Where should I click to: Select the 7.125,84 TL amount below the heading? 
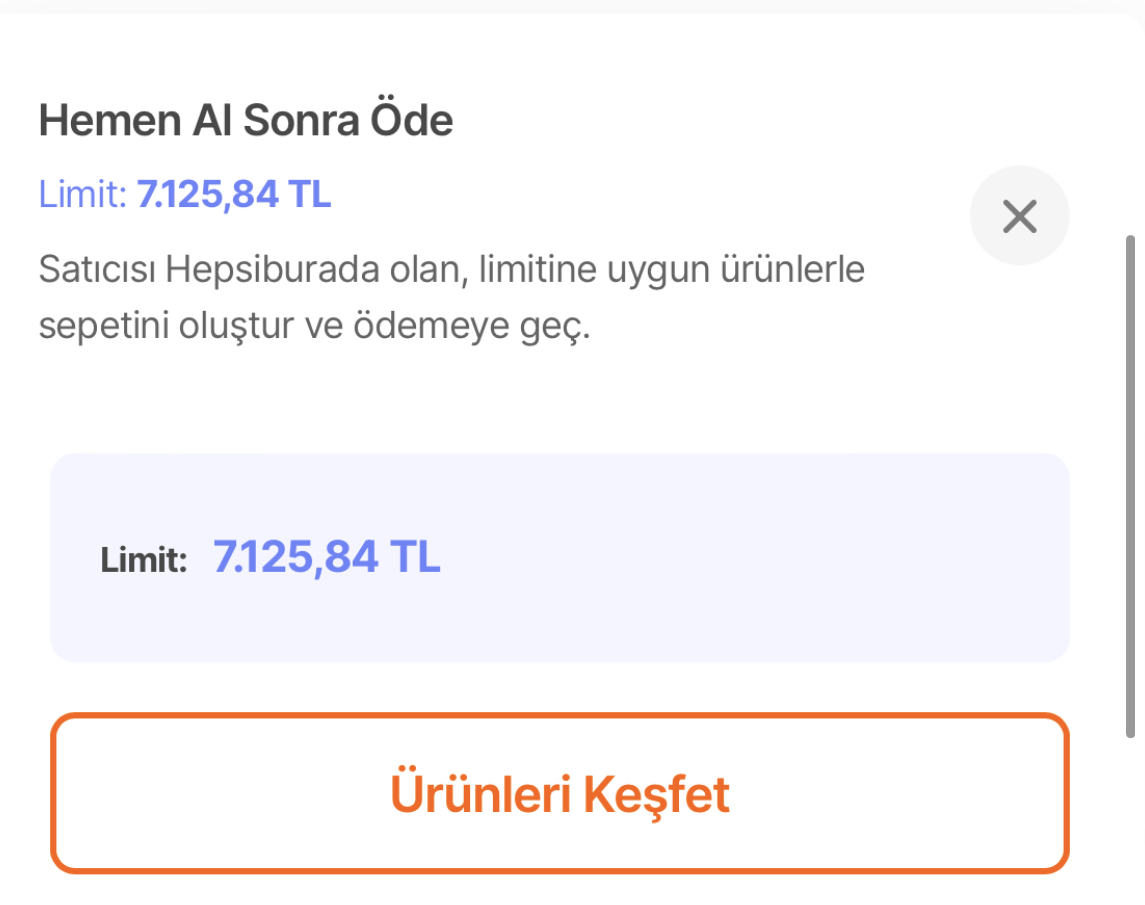234,194
